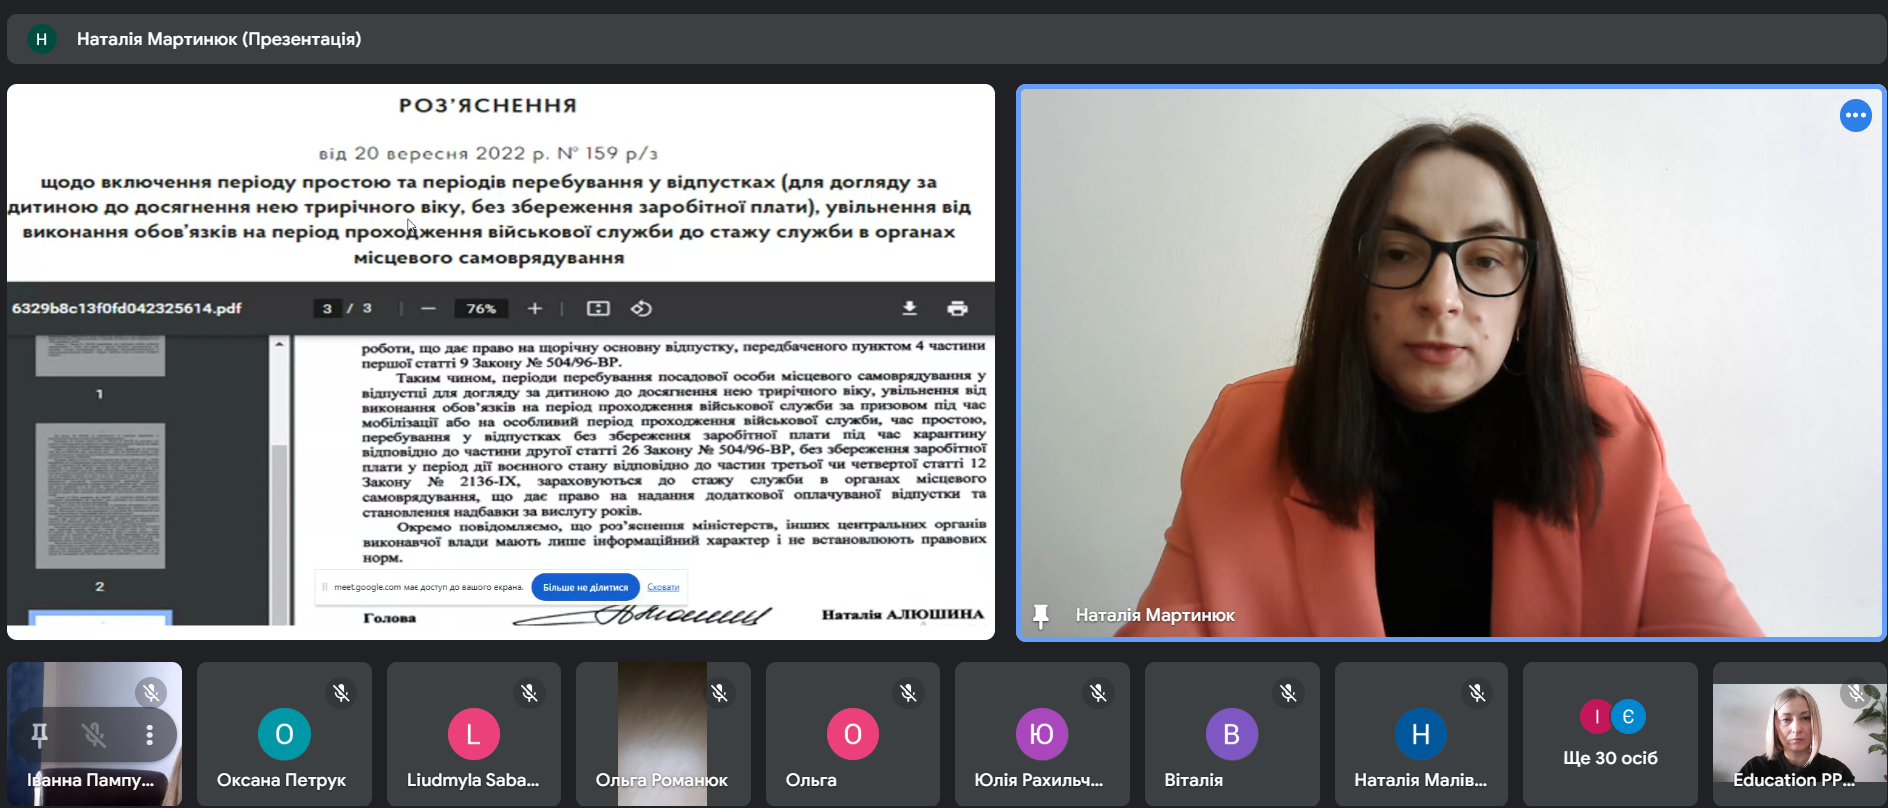Image resolution: width=1888 pixels, height=808 pixels.
Task: Click the PDF thumbnail panel scrollbar
Action: pyautogui.click(x=280, y=480)
